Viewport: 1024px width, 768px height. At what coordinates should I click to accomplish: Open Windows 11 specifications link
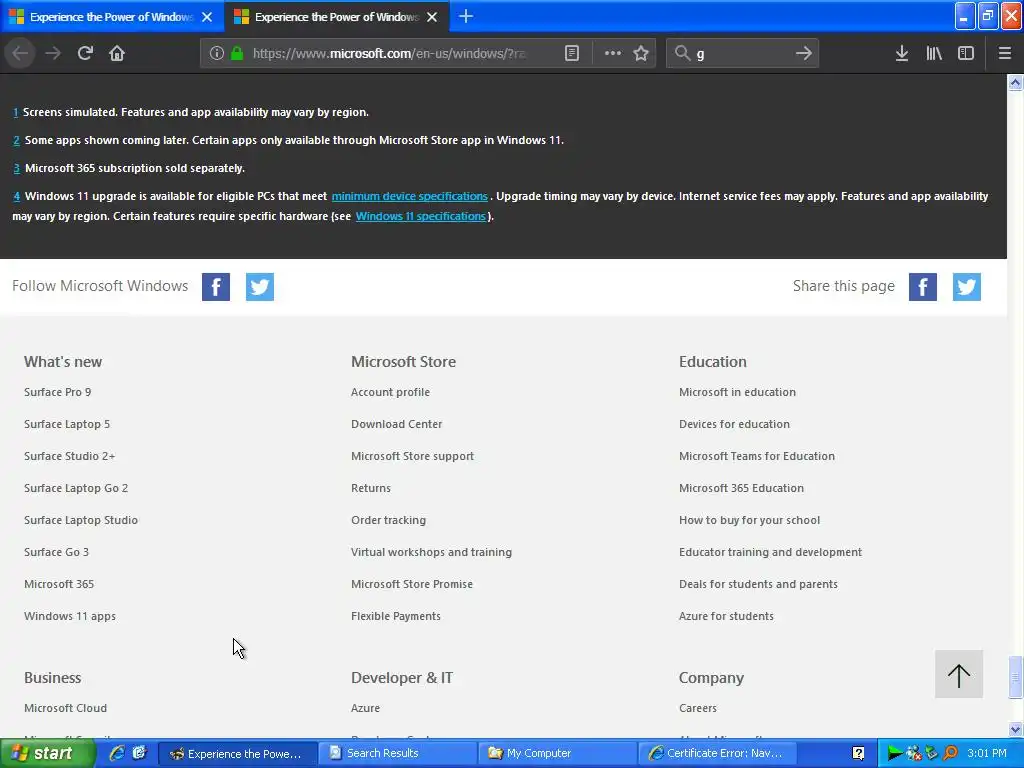pos(421,216)
